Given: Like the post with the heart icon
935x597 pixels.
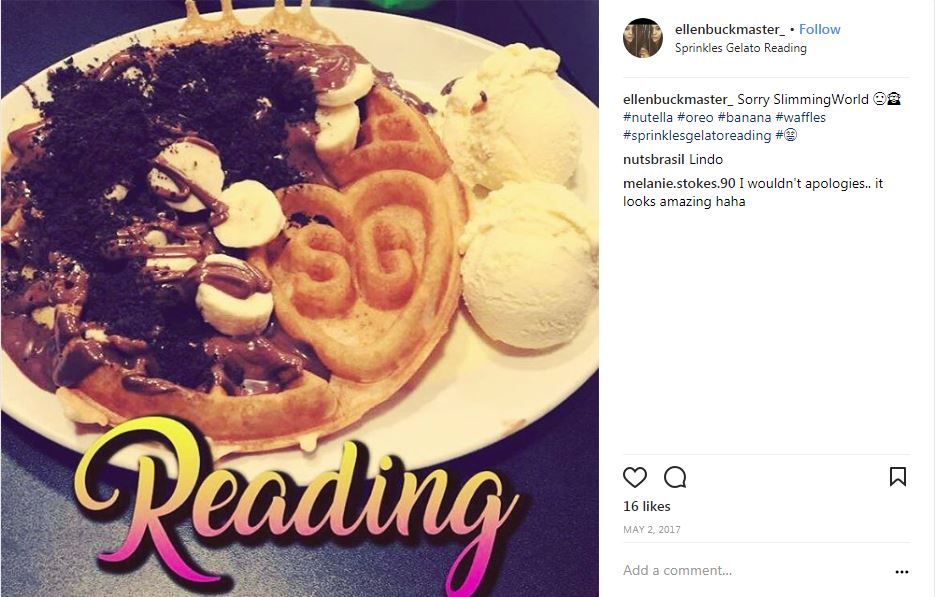Looking at the screenshot, I should [x=634, y=477].
